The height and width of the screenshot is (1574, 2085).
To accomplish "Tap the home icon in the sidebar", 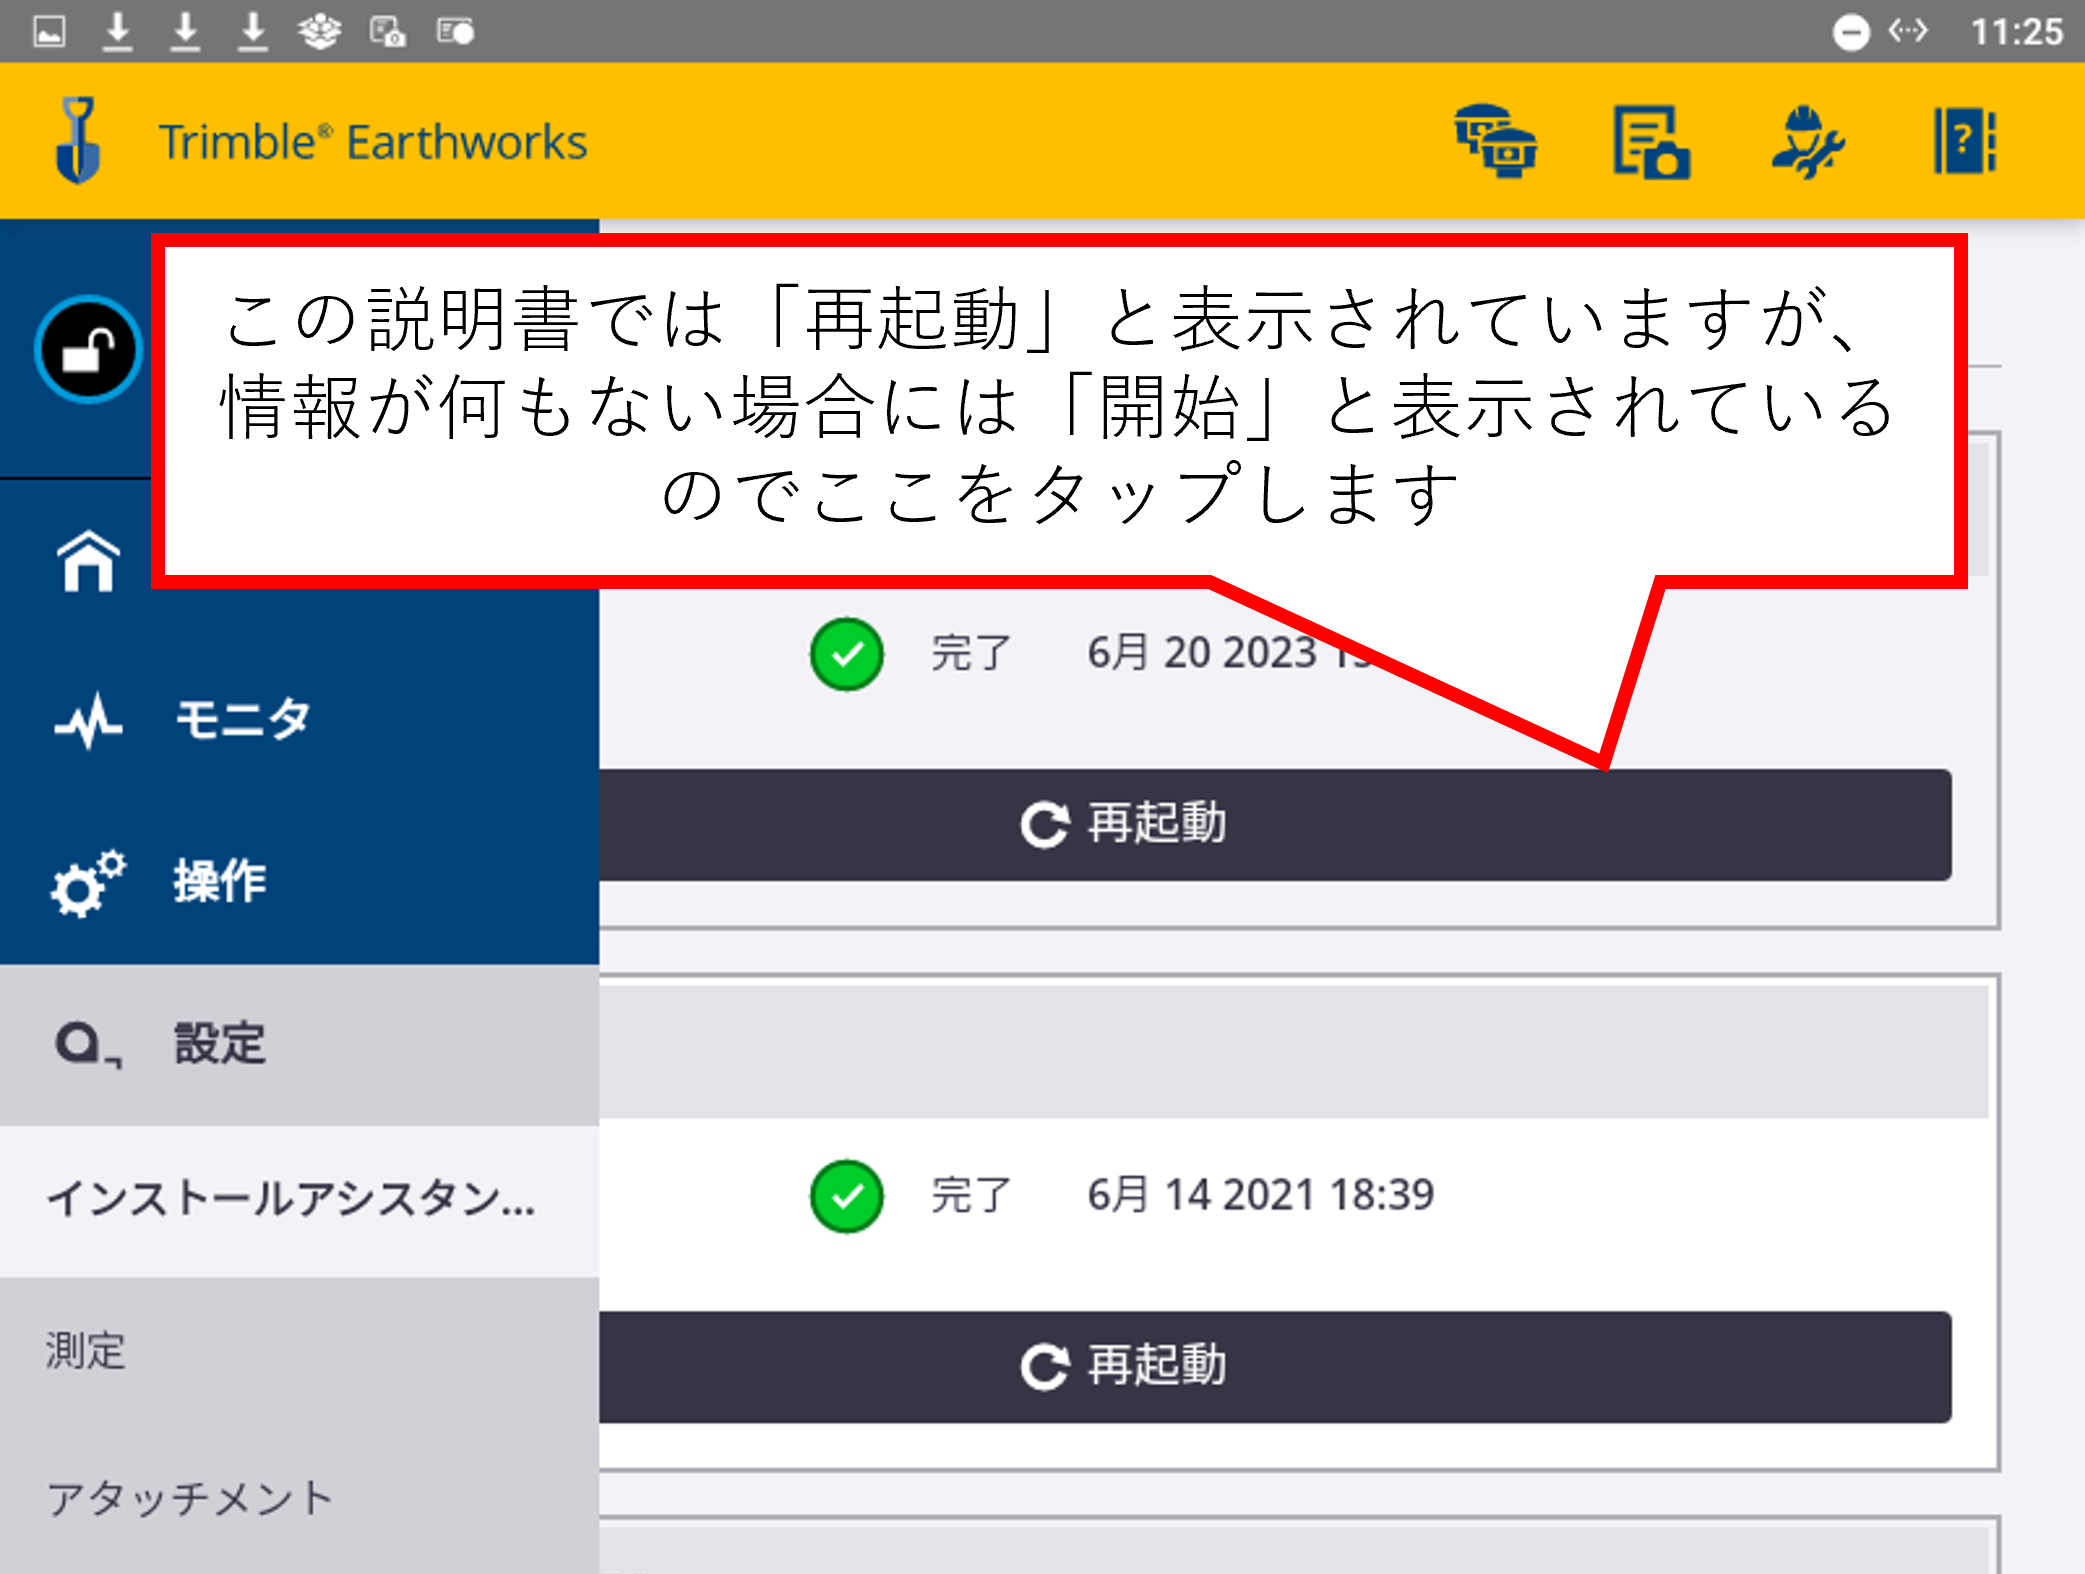I will (89, 561).
